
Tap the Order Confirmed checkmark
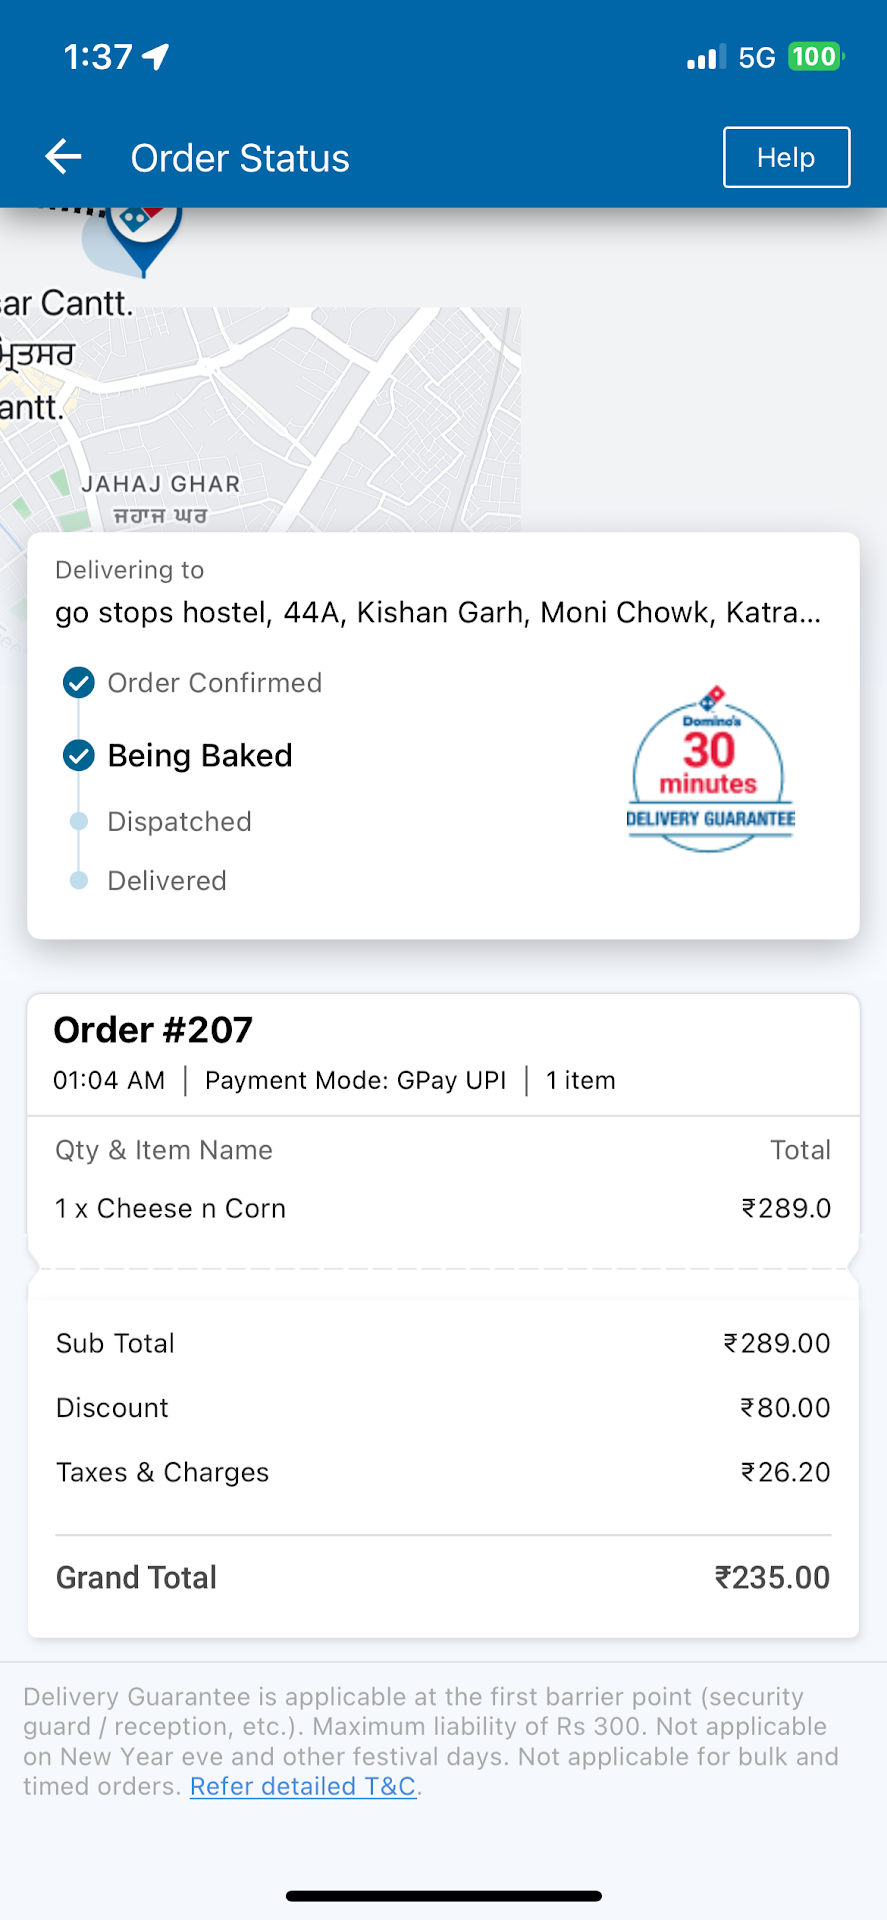coord(79,683)
